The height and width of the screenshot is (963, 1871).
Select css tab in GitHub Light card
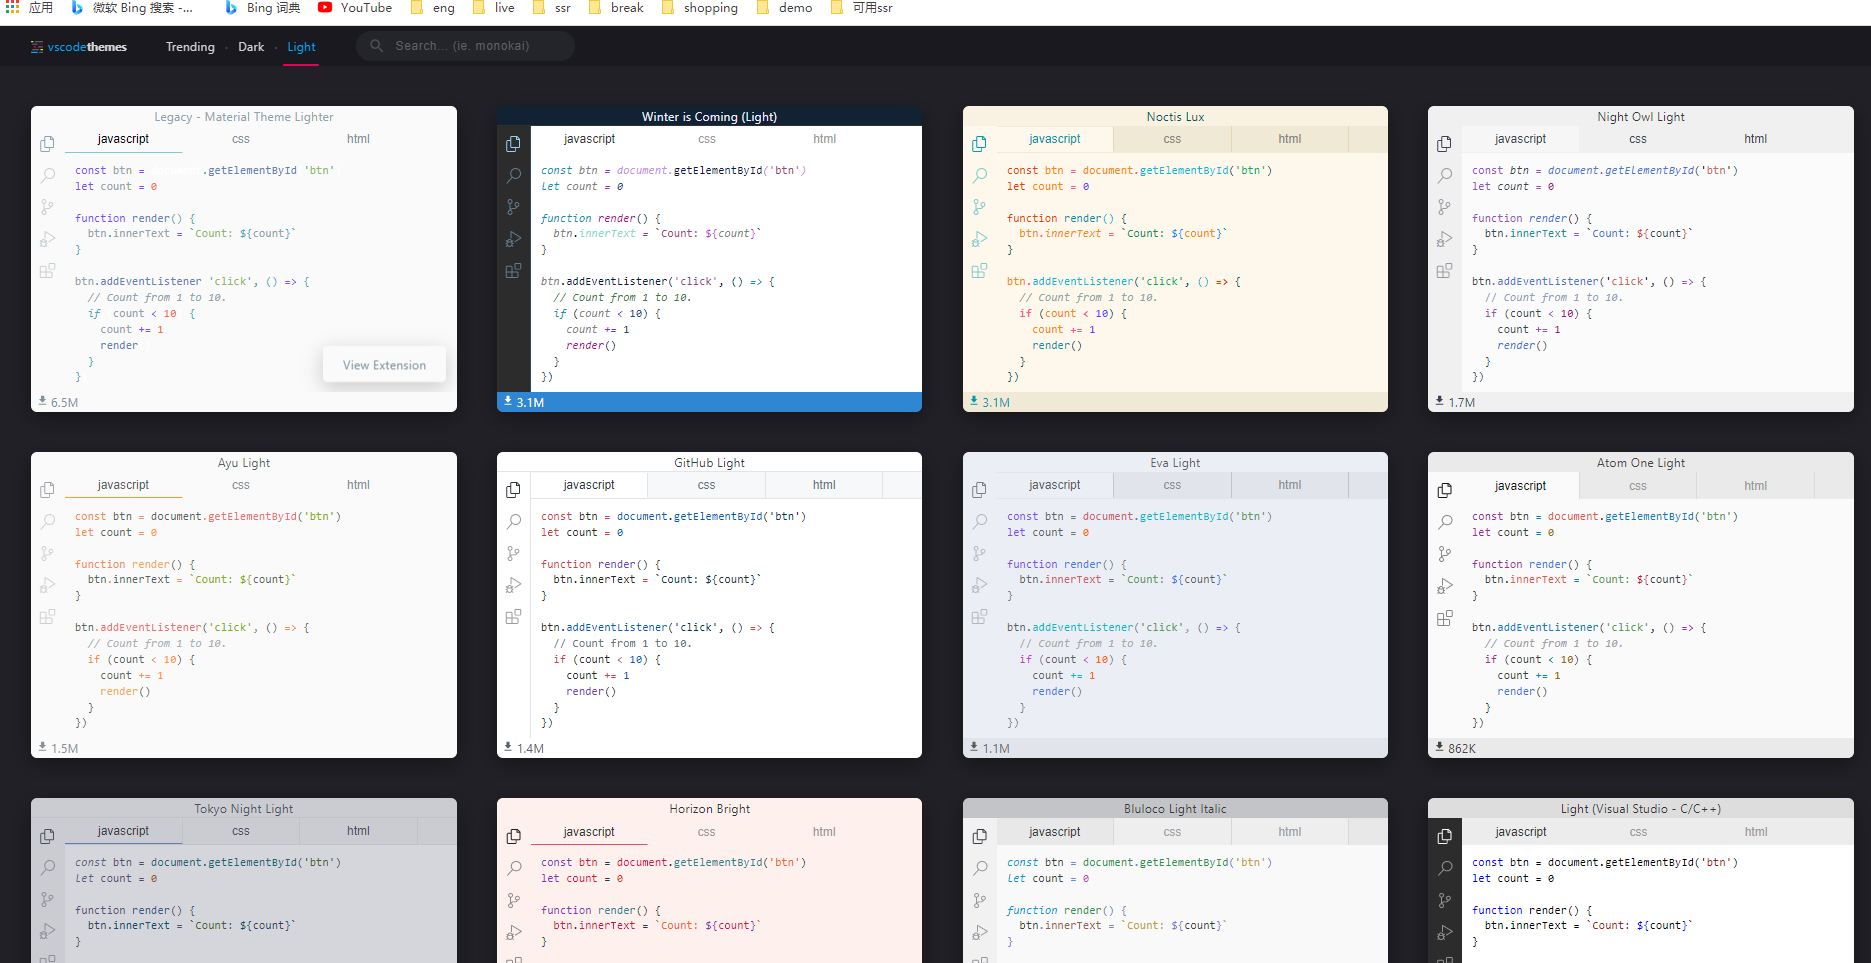point(706,485)
